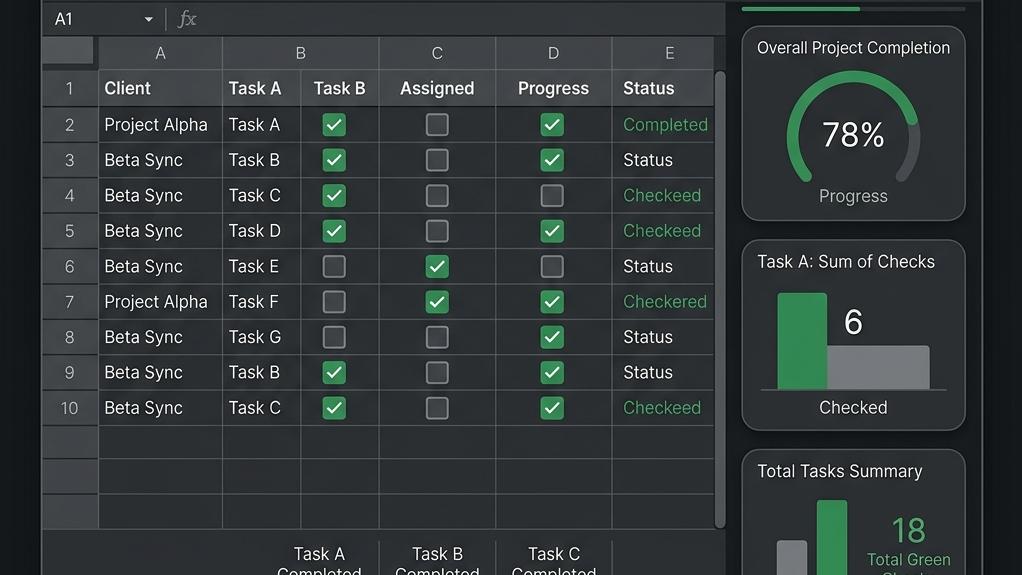Check Assigned checkbox in row 3
This screenshot has width=1022, height=575.
(x=437, y=160)
